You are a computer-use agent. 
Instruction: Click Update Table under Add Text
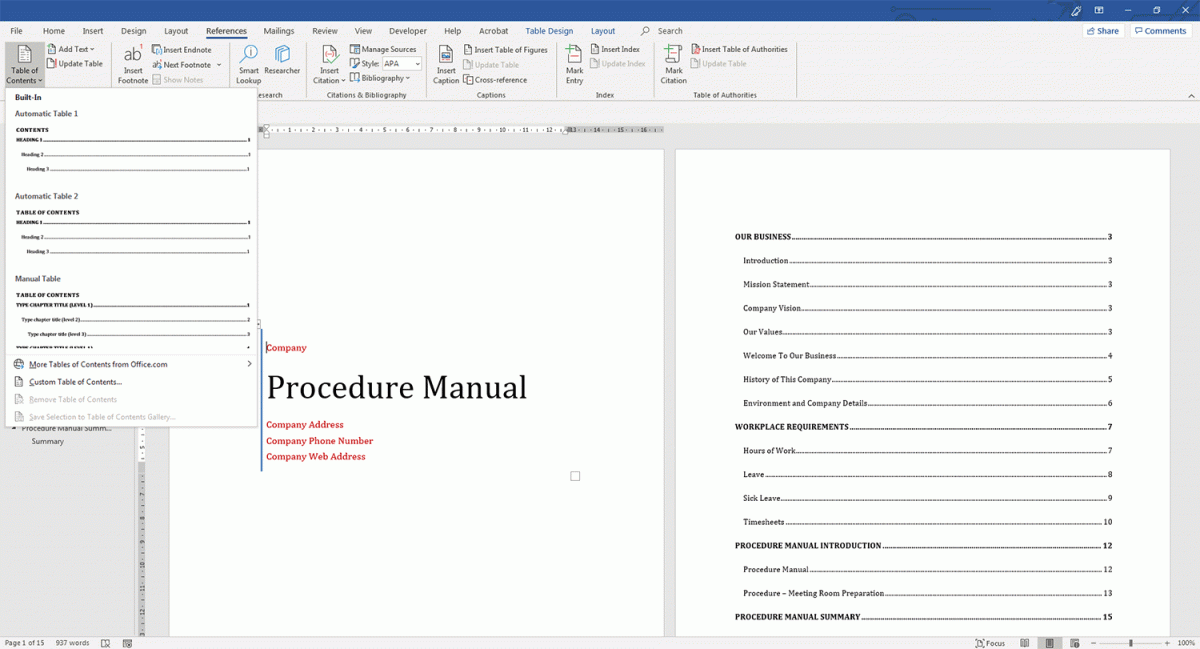coord(75,63)
